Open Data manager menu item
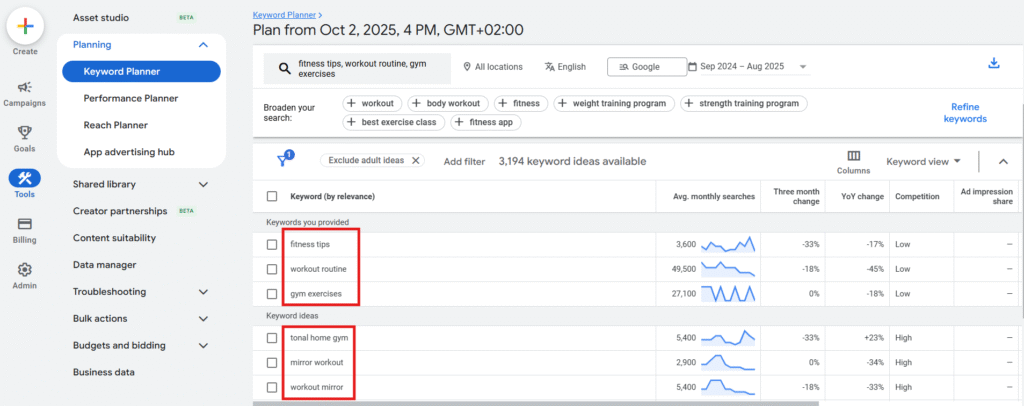 [104, 265]
